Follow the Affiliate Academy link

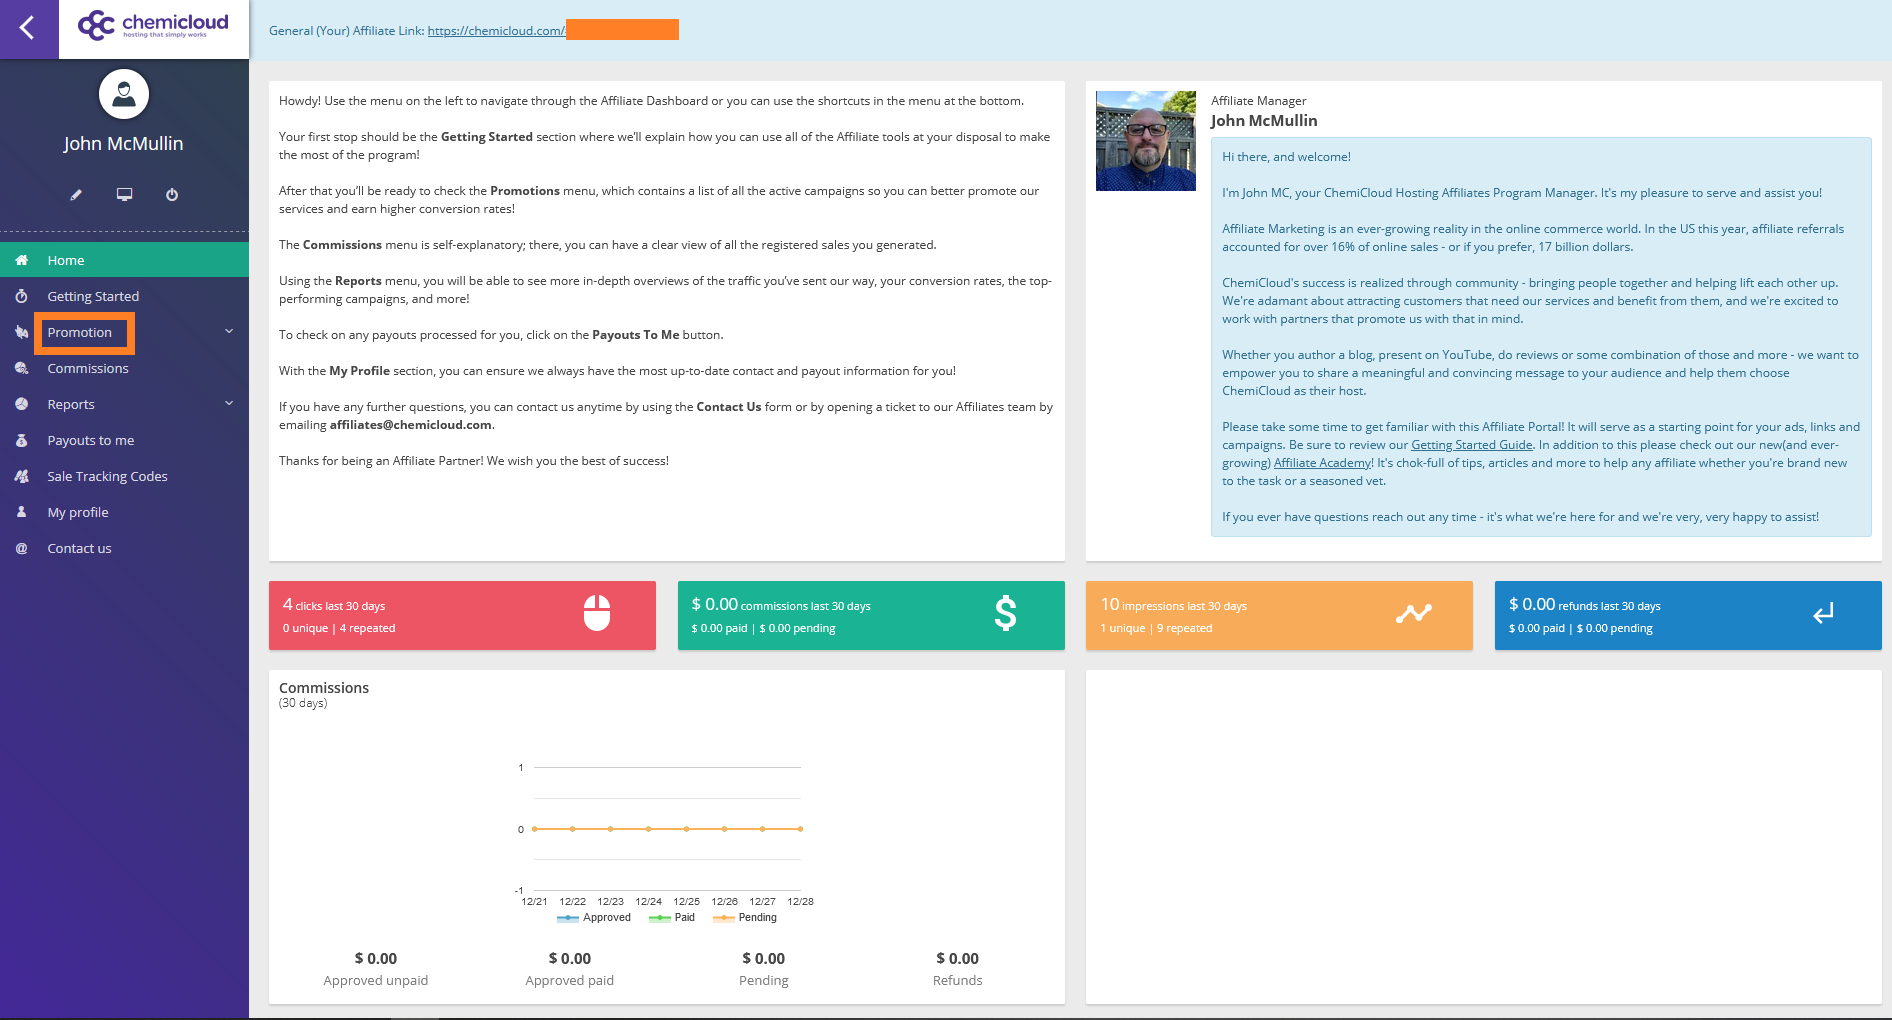coord(1322,463)
